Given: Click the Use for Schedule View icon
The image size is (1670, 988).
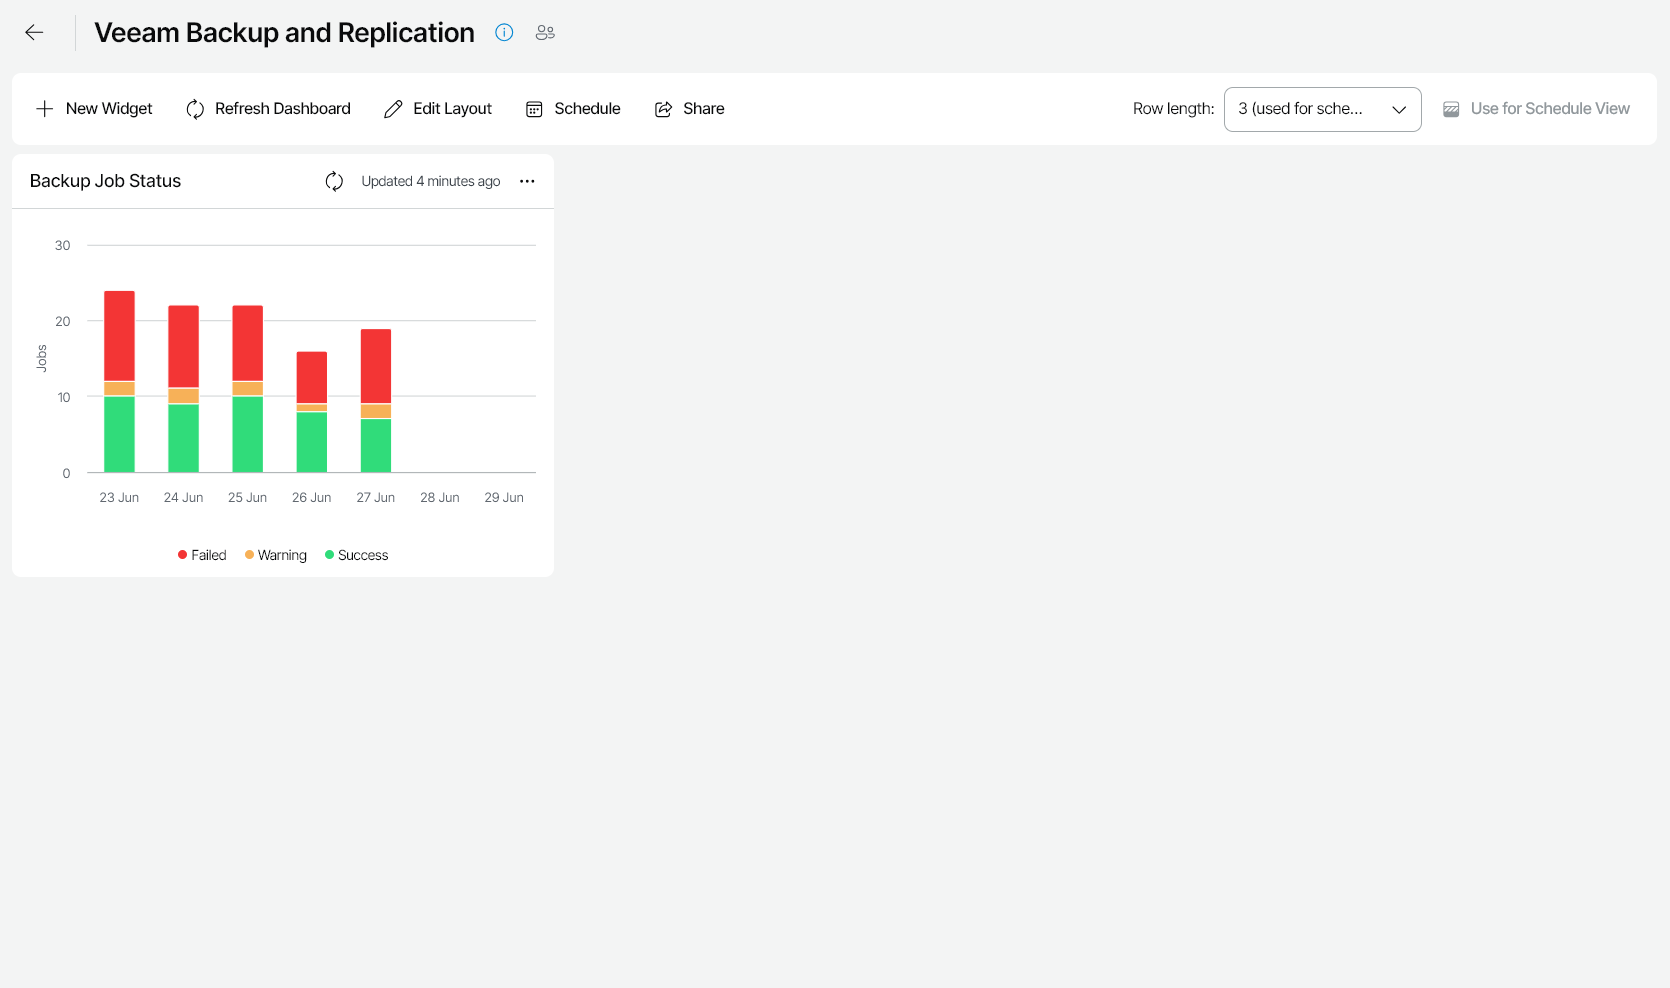Looking at the screenshot, I should [x=1451, y=109].
